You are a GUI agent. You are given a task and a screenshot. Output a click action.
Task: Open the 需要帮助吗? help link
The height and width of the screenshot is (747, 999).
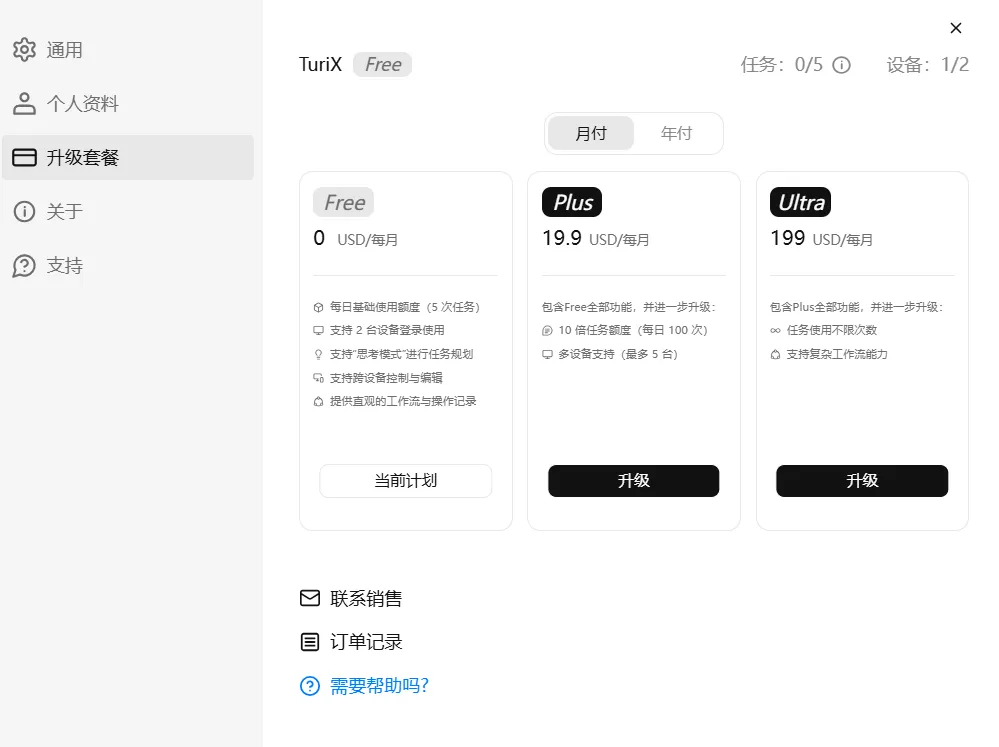pyautogui.click(x=379, y=686)
